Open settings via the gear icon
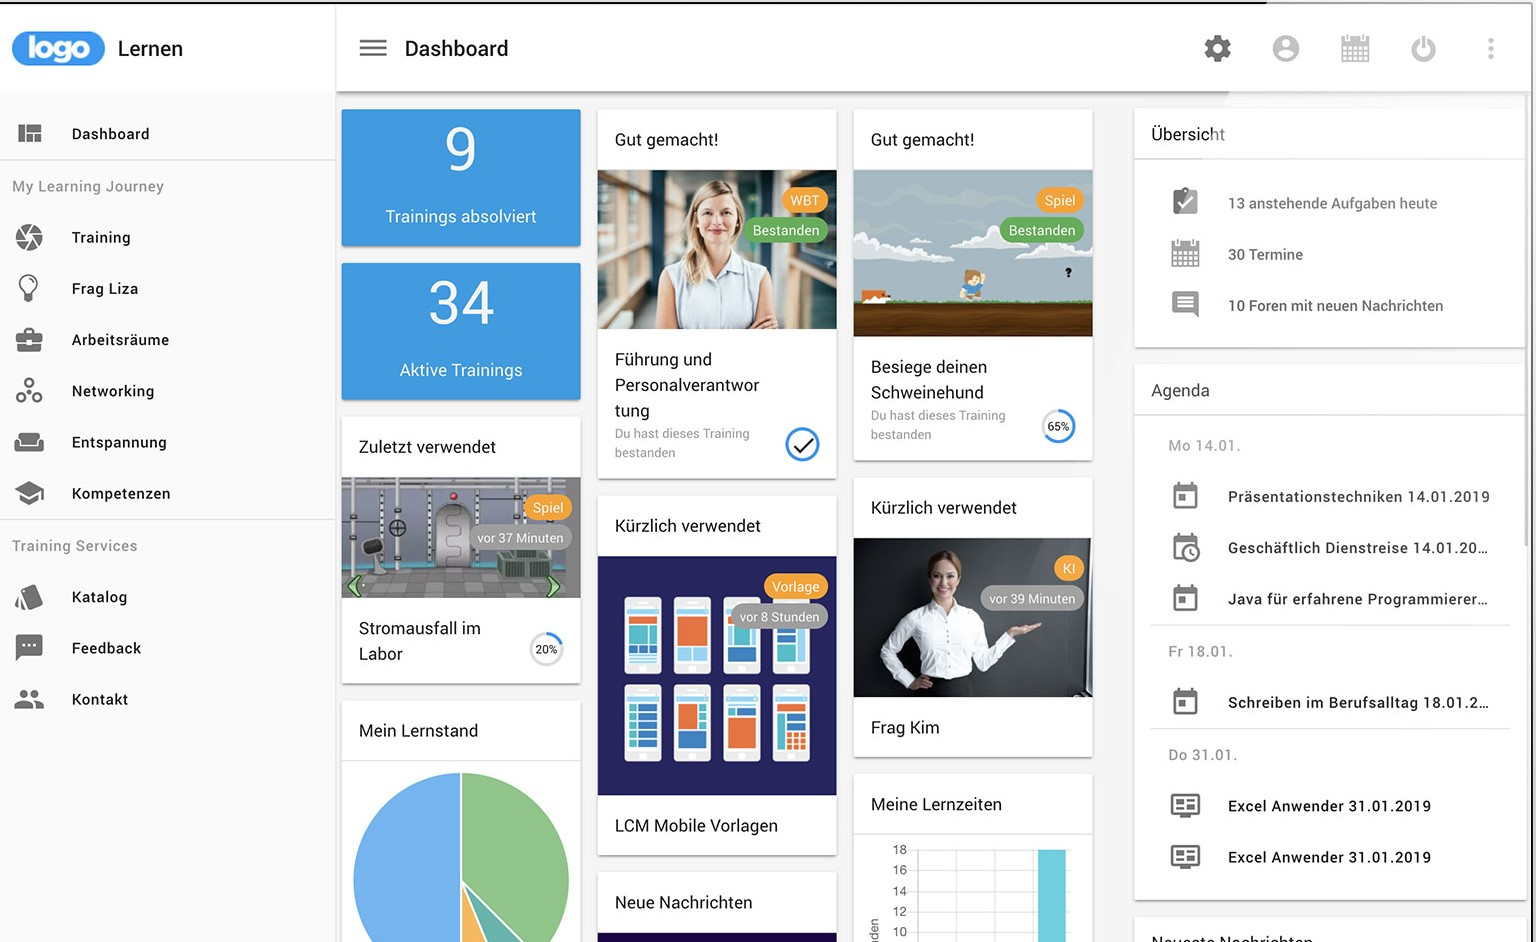The image size is (1536, 942). (1217, 48)
